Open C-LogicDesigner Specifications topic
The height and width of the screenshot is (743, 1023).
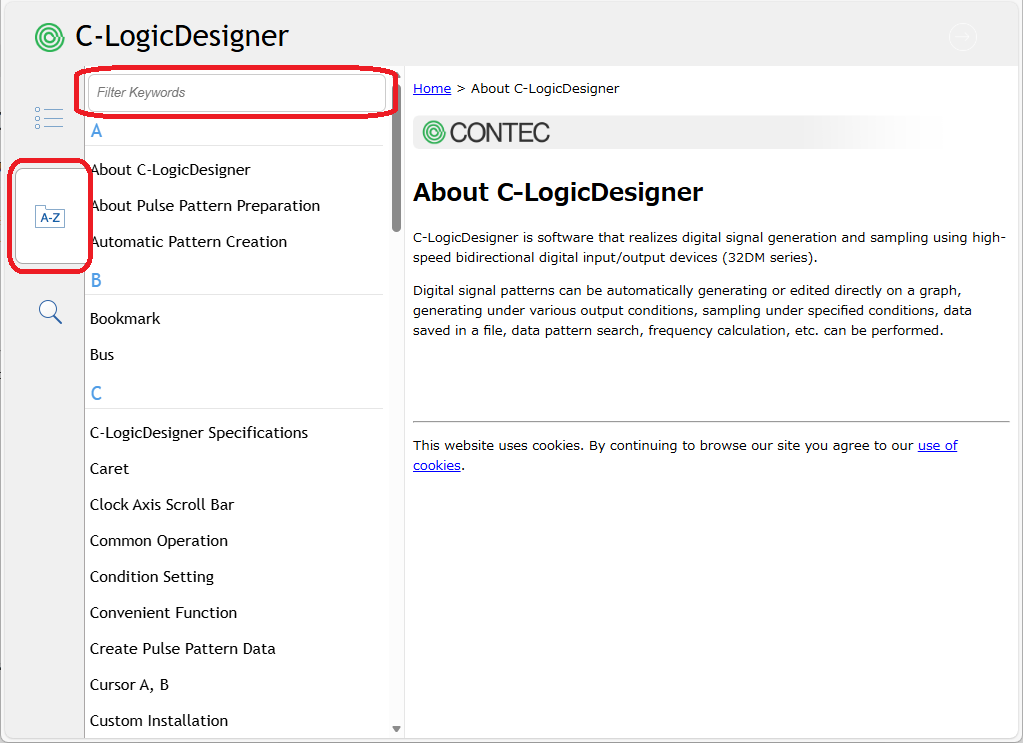(199, 432)
